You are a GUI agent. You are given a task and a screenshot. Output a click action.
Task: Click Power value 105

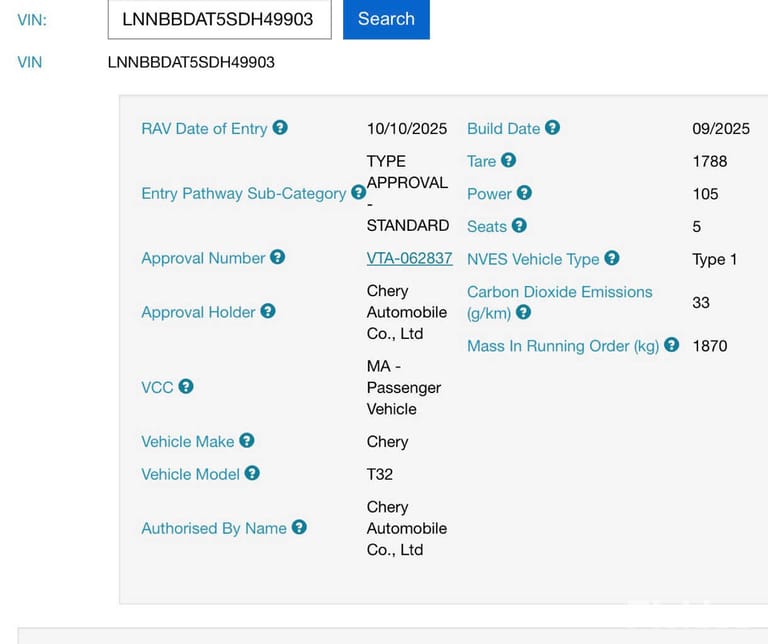705,193
